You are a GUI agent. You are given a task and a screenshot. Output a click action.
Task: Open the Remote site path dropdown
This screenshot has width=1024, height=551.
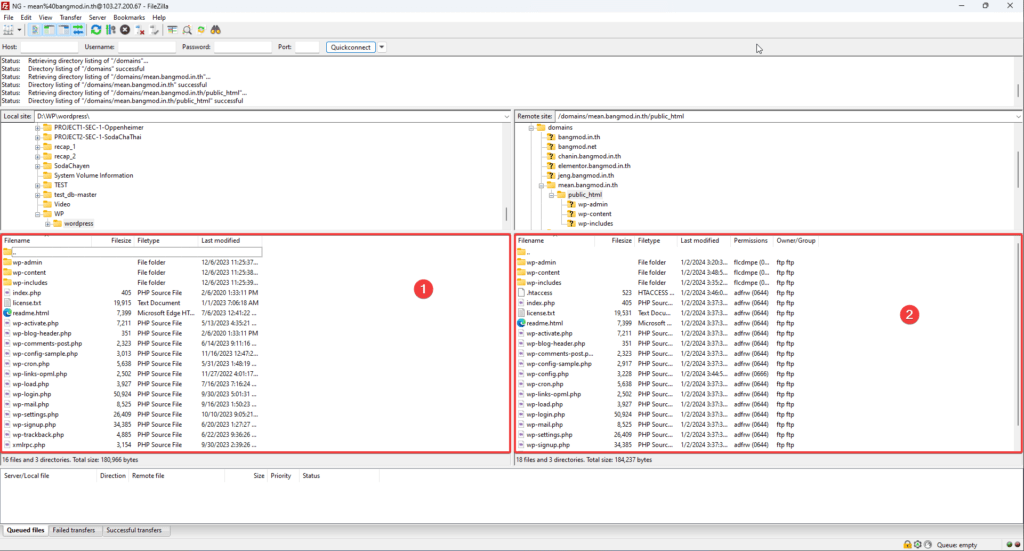click(1017, 116)
